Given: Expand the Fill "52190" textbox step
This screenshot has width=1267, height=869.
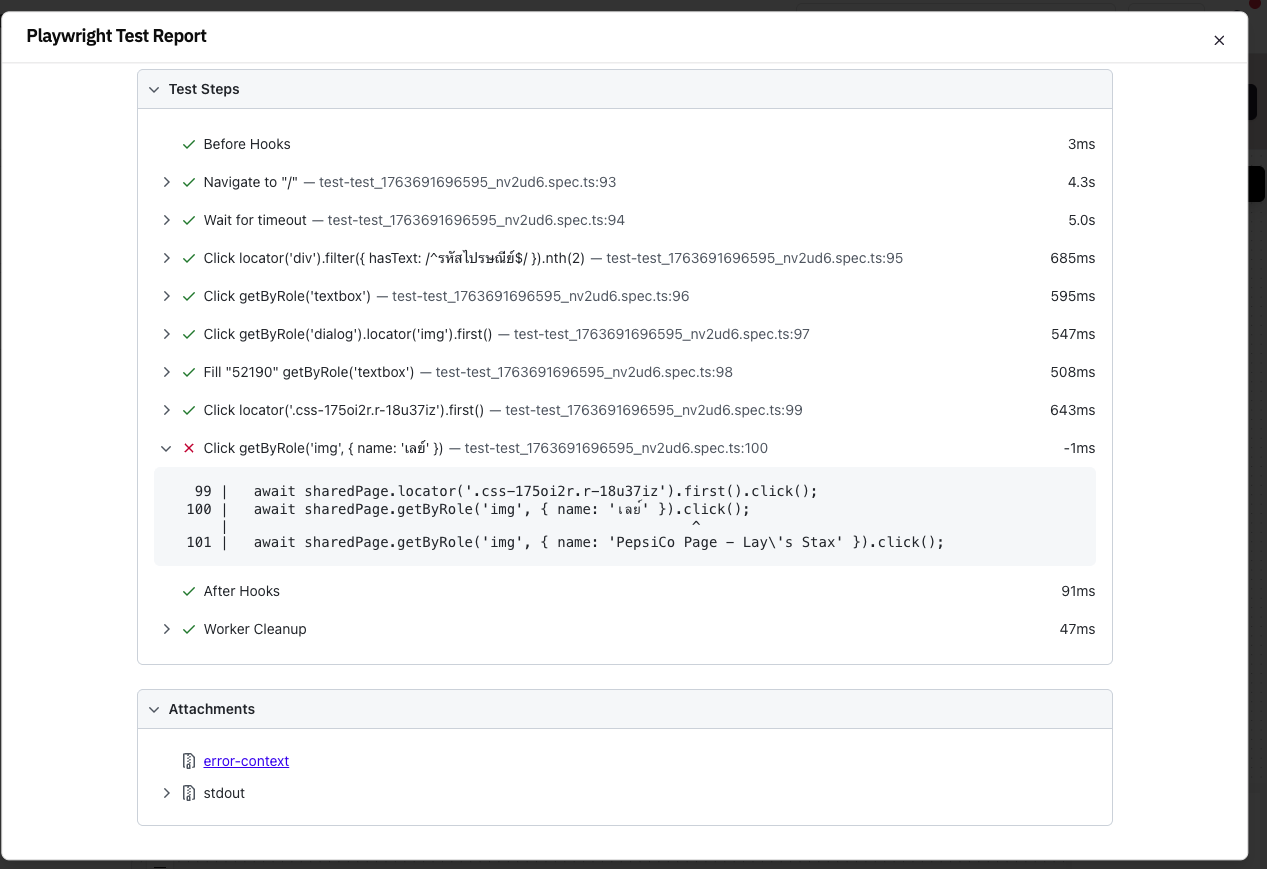Looking at the screenshot, I should [x=167, y=372].
